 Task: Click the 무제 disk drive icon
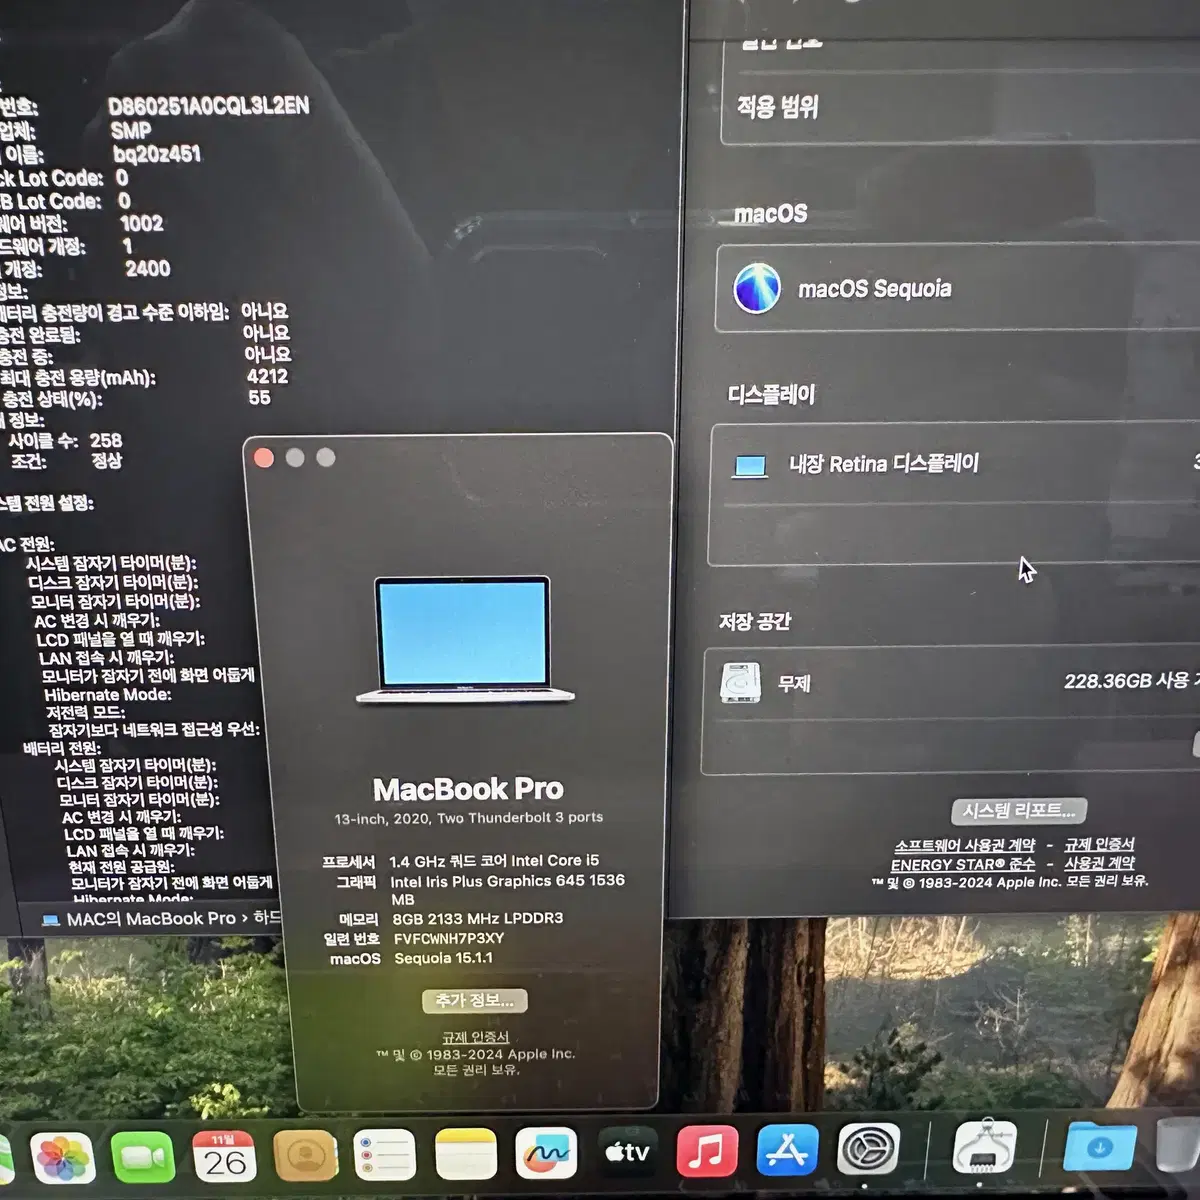(x=741, y=685)
